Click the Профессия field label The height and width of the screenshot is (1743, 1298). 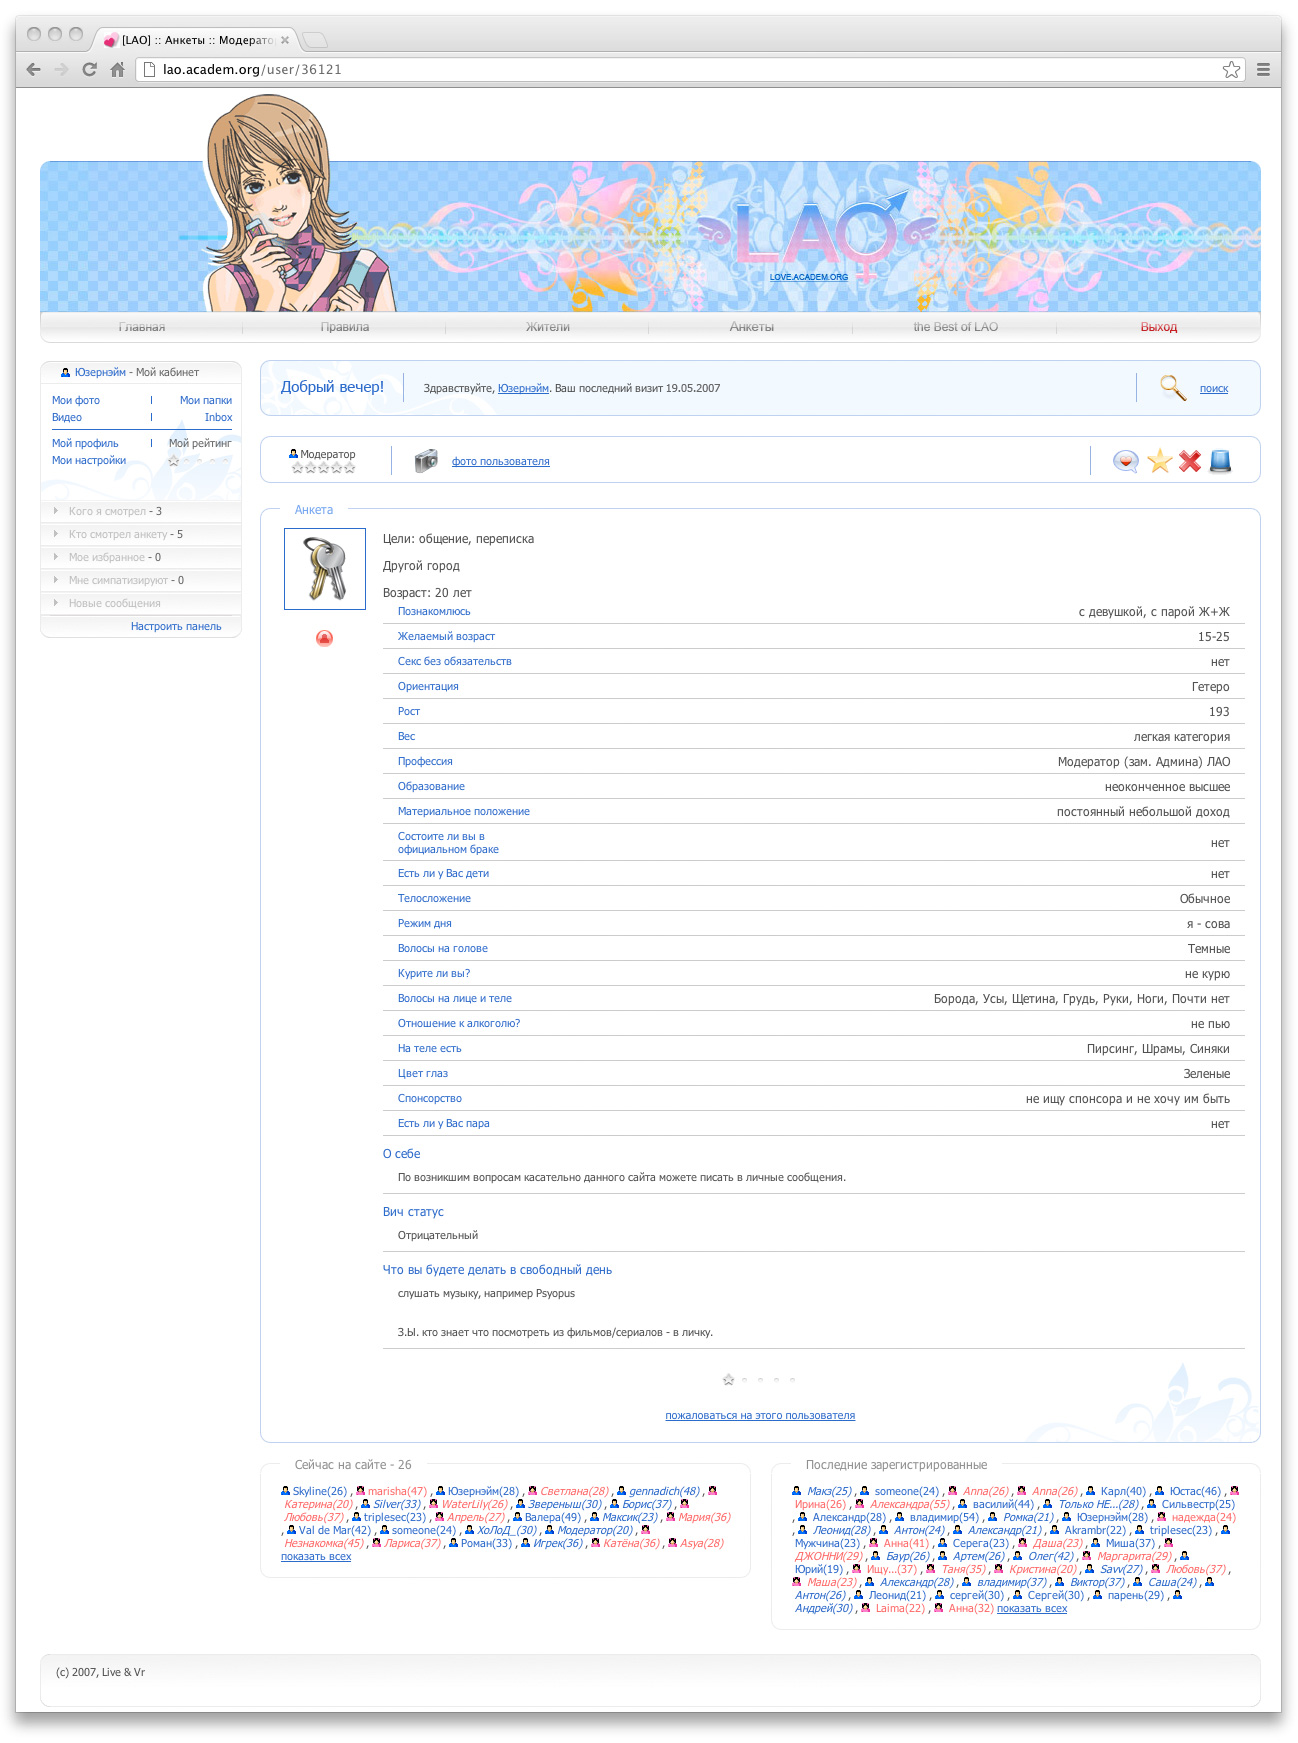coord(425,761)
